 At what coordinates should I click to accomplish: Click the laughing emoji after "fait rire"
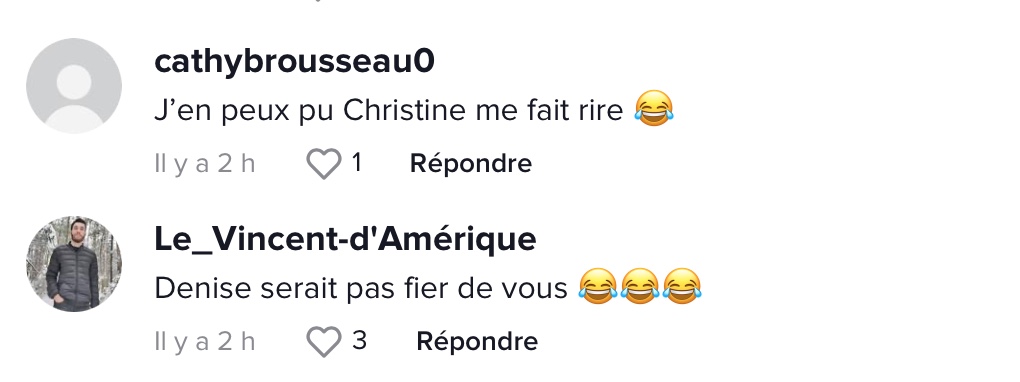(x=654, y=108)
